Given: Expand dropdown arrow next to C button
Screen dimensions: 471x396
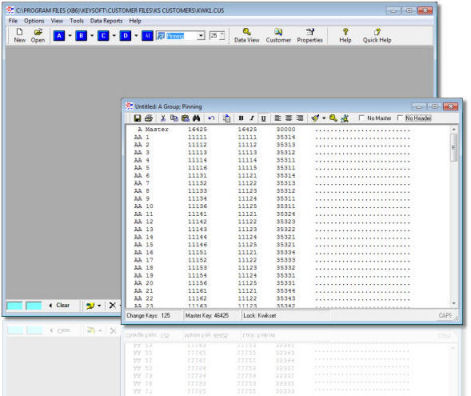Looking at the screenshot, I should coord(114,36).
